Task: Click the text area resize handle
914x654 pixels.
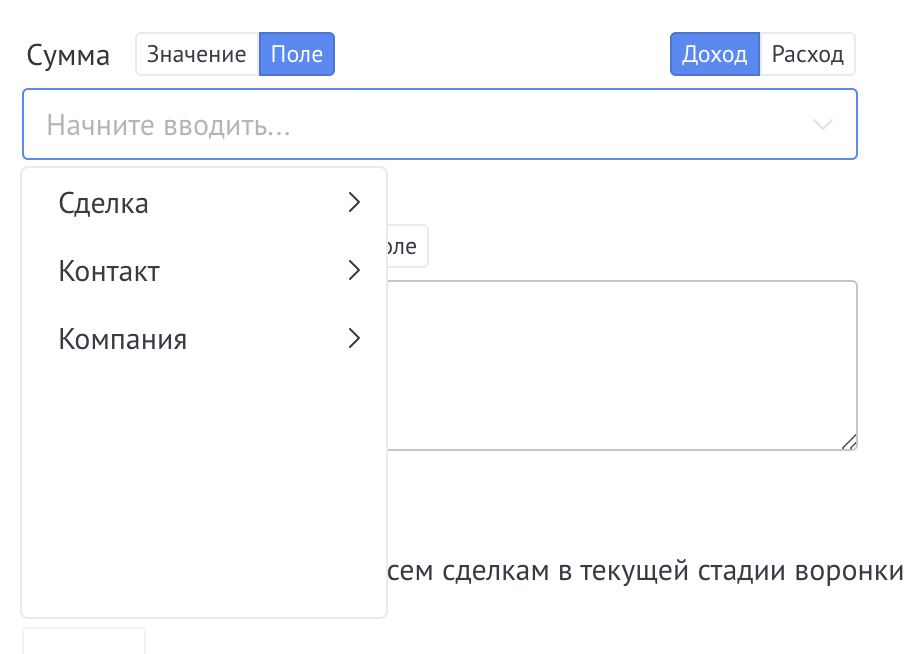Action: (x=849, y=442)
